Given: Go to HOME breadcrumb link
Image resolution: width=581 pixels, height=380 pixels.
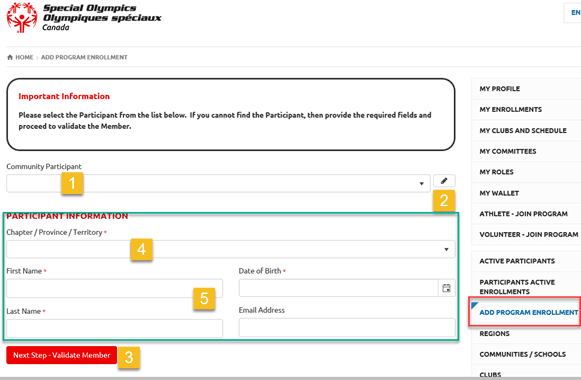Looking at the screenshot, I should coord(24,57).
